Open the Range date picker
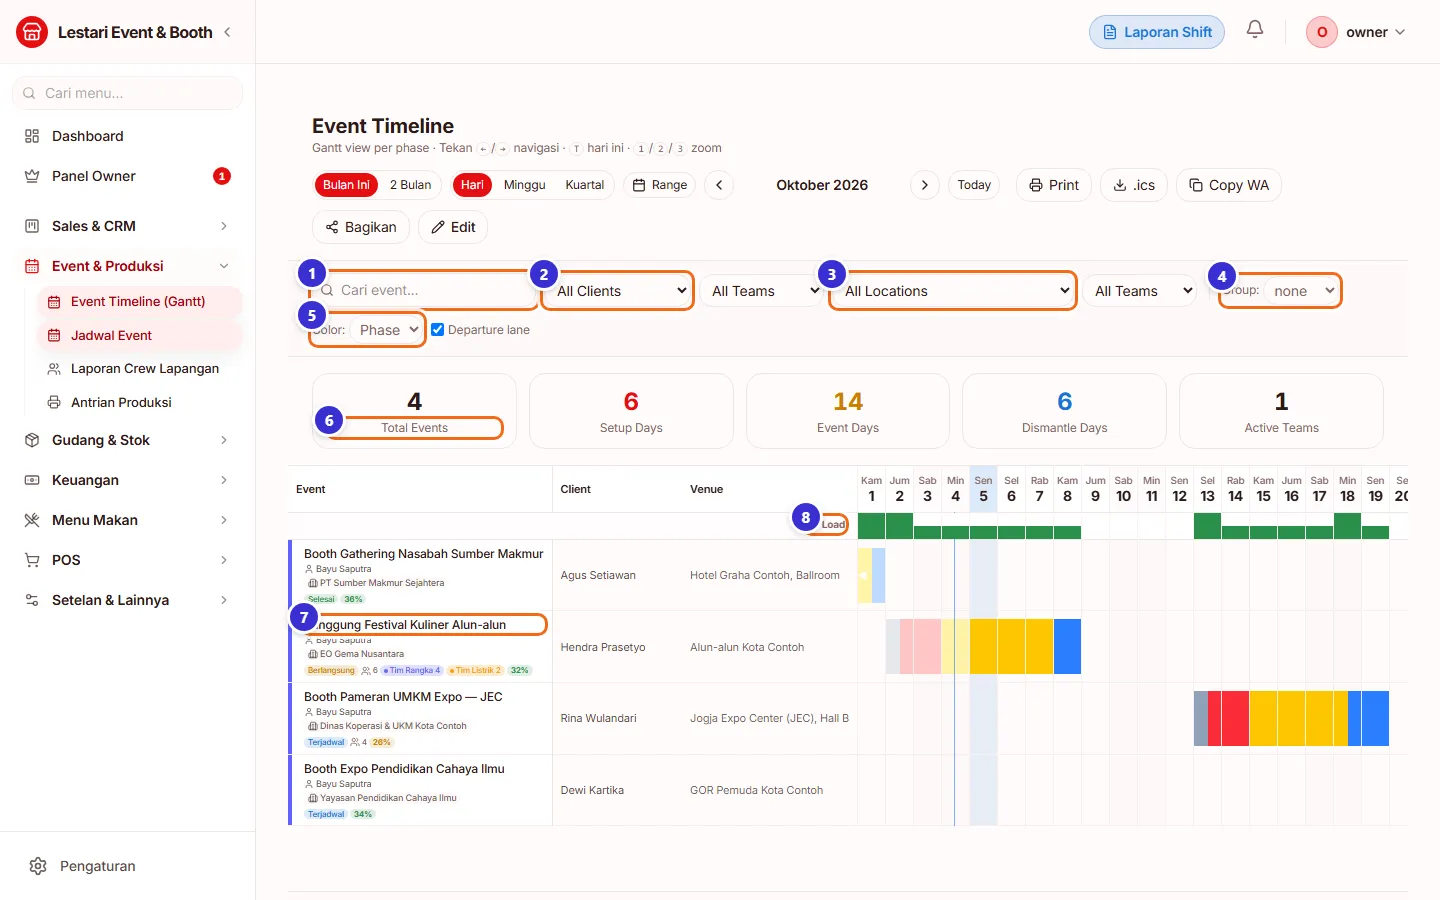Screen dimensions: 1440x900 [x=660, y=185]
